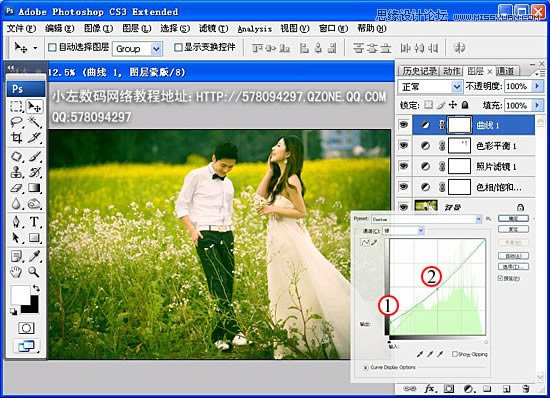550x398 pixels.
Task: Open the 正常 blend mode dropdown
Action: point(430,86)
